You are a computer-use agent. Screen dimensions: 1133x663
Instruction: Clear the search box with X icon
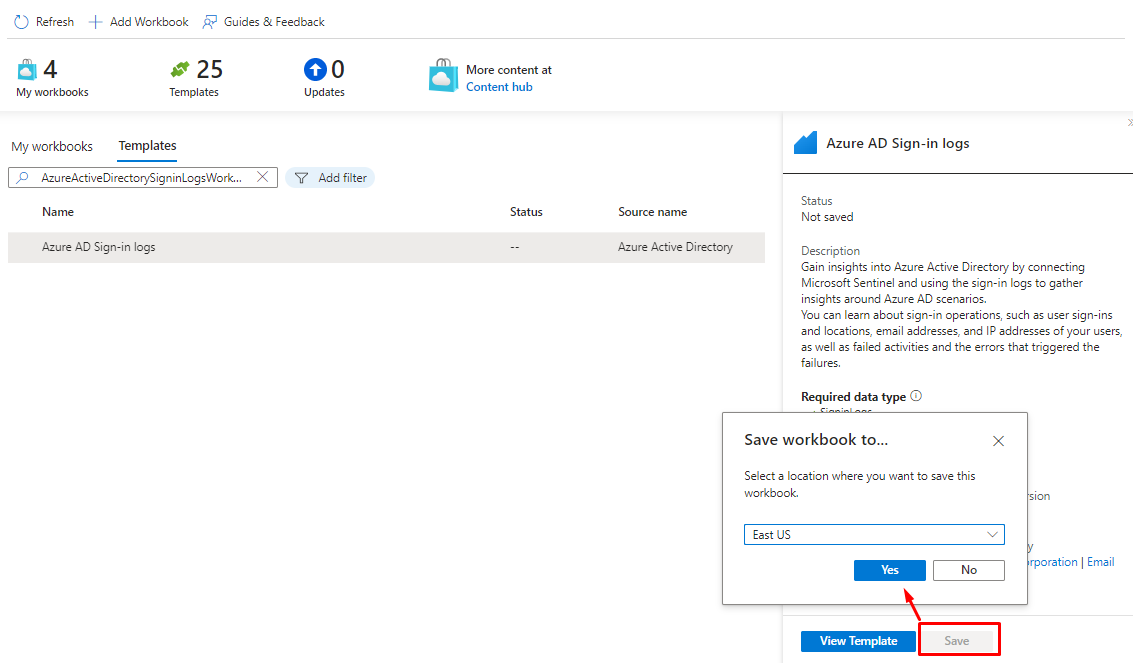pyautogui.click(x=263, y=177)
